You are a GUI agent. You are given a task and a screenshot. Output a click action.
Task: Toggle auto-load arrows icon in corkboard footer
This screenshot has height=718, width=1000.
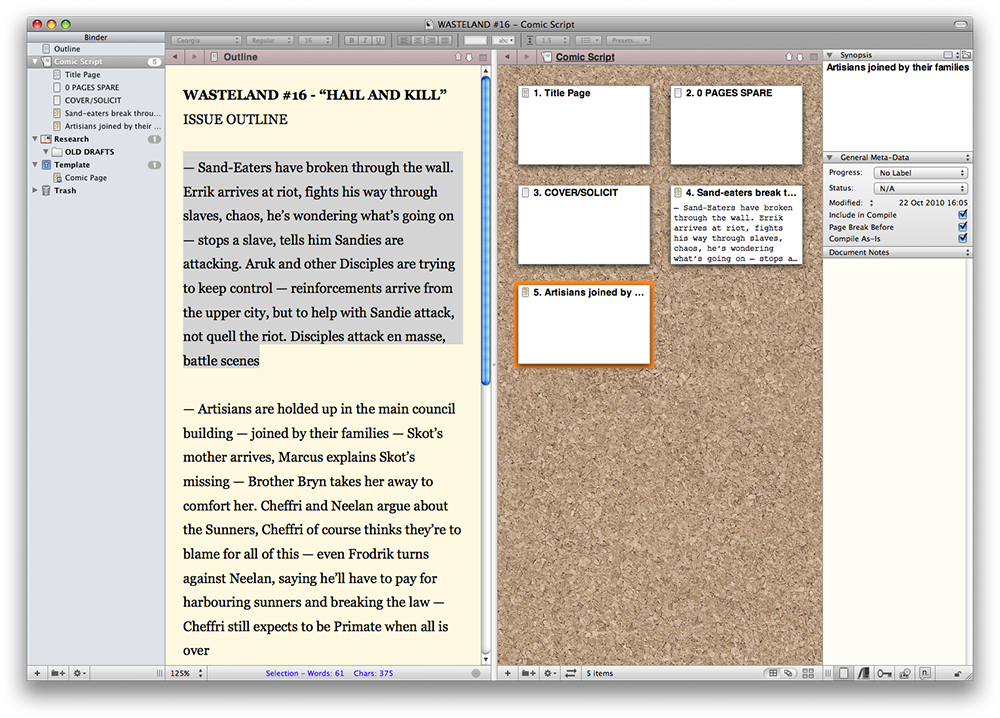click(x=571, y=674)
